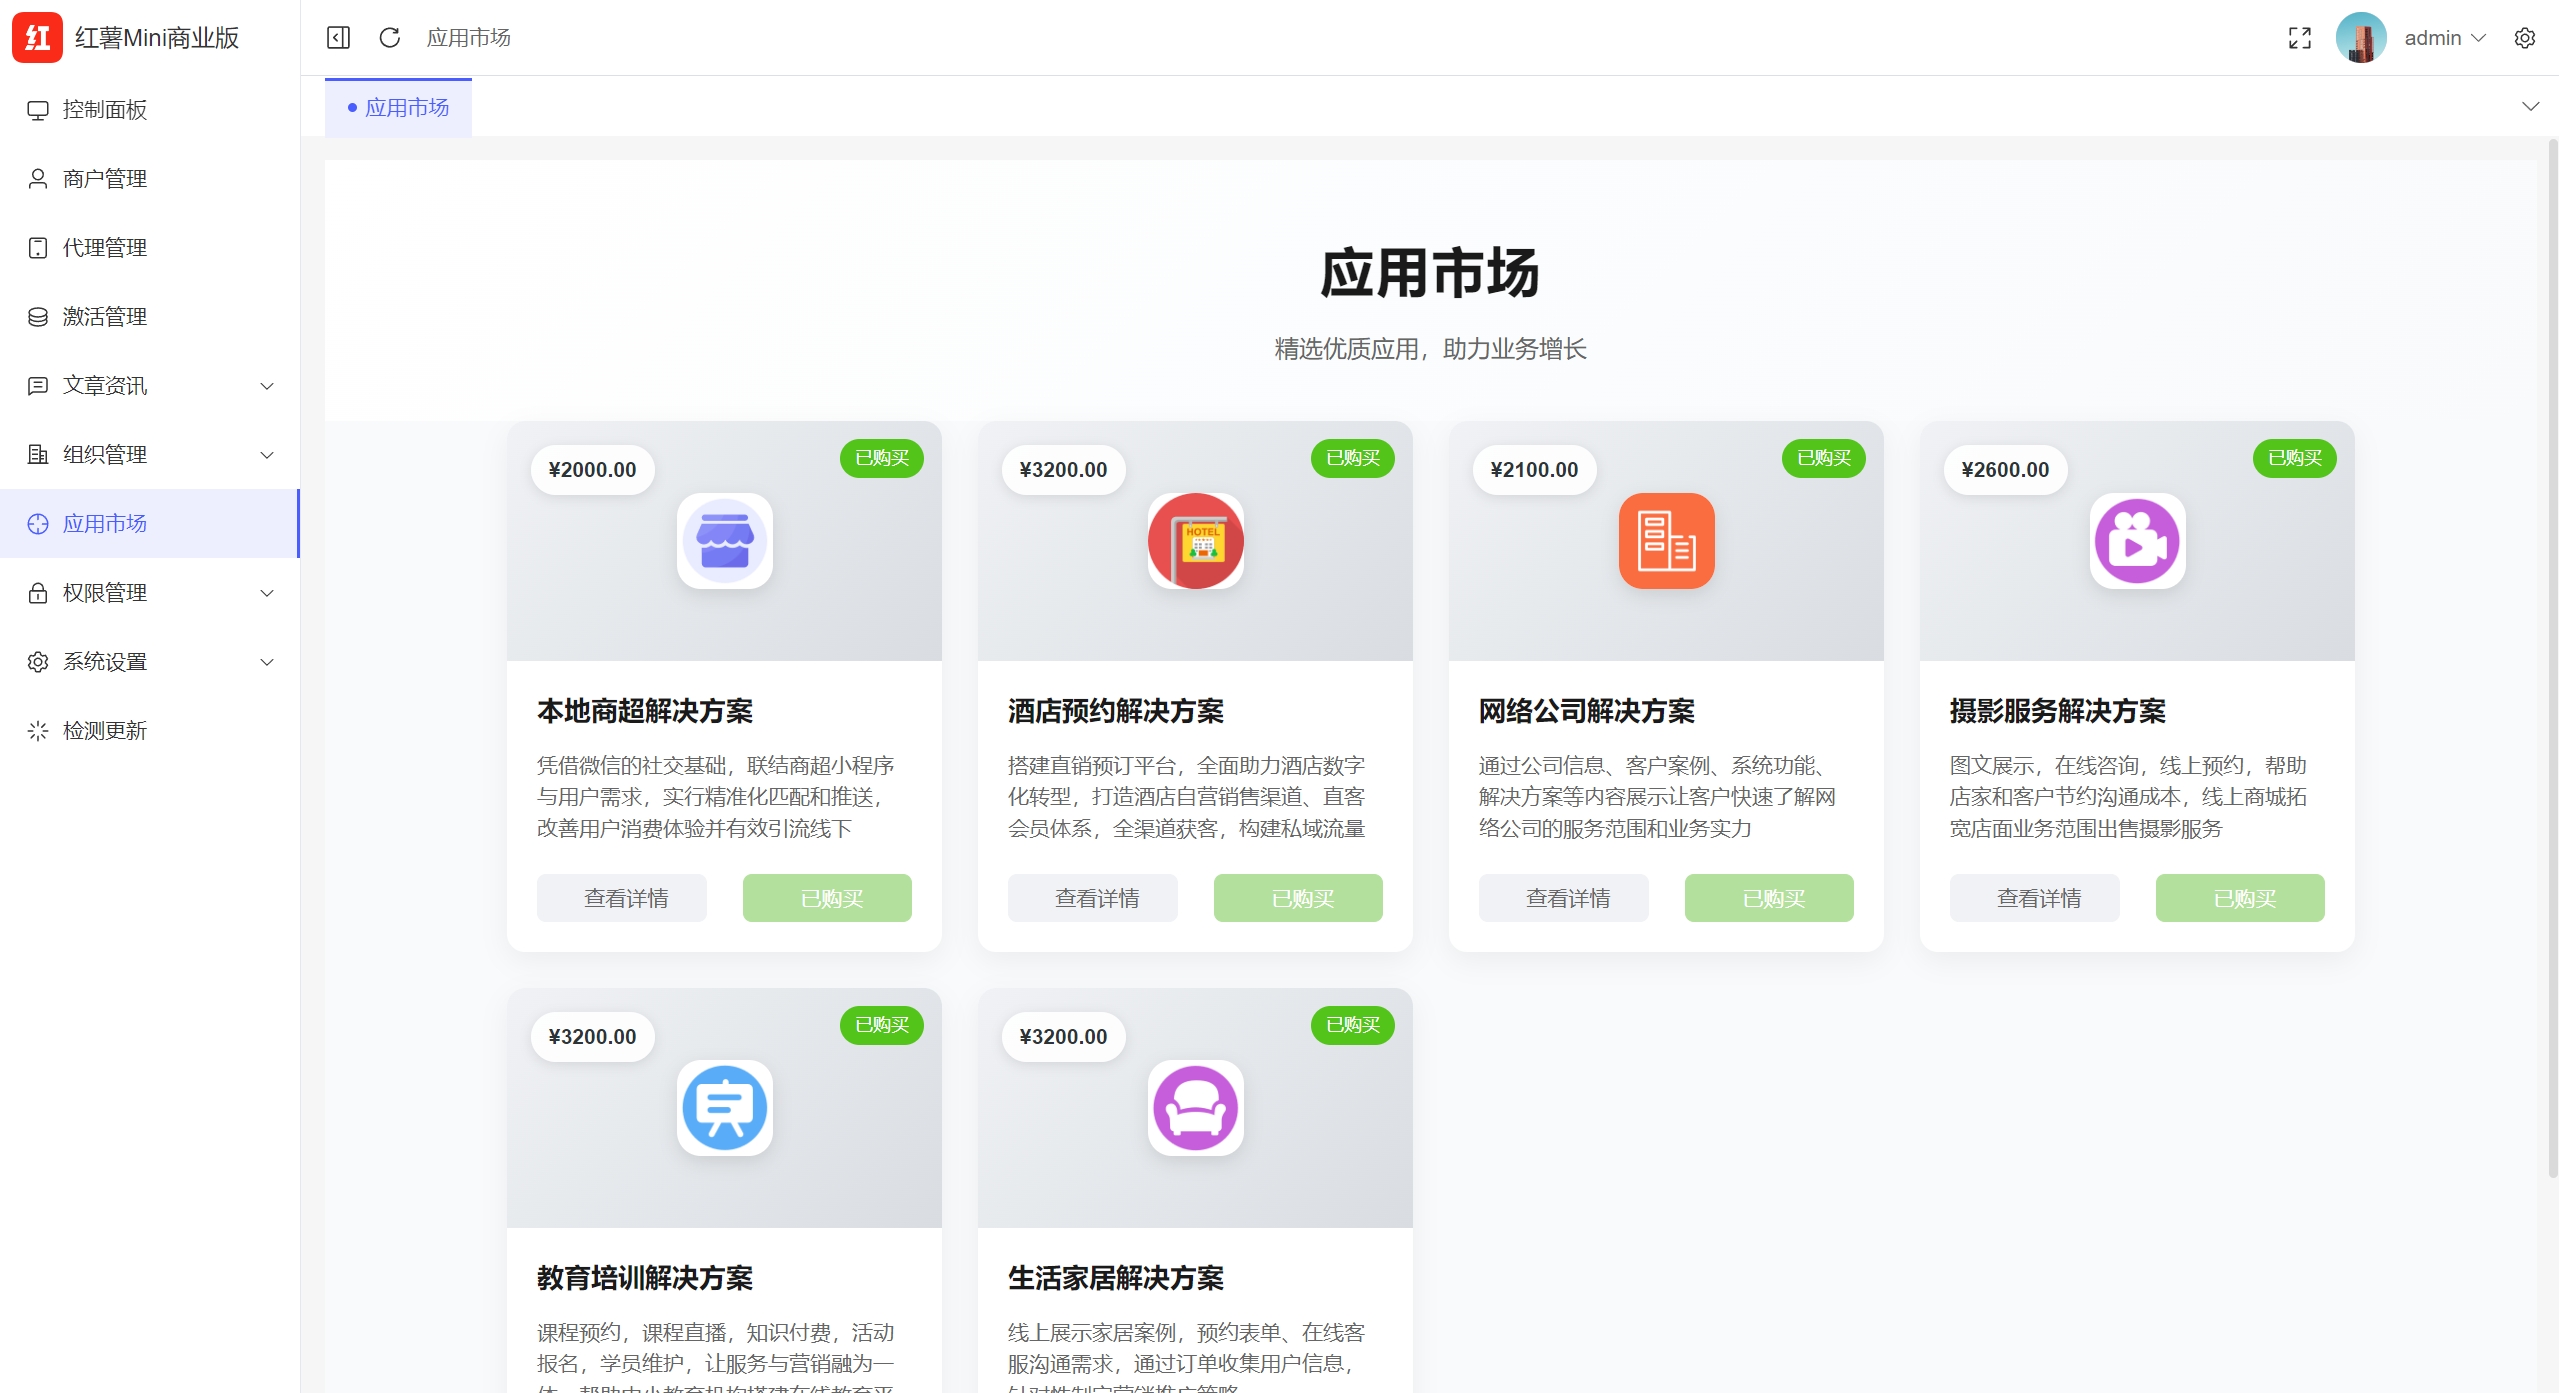Viewport: 2559px width, 1393px height.
Task: Click the purple photography camera icon
Action: [x=2137, y=541]
